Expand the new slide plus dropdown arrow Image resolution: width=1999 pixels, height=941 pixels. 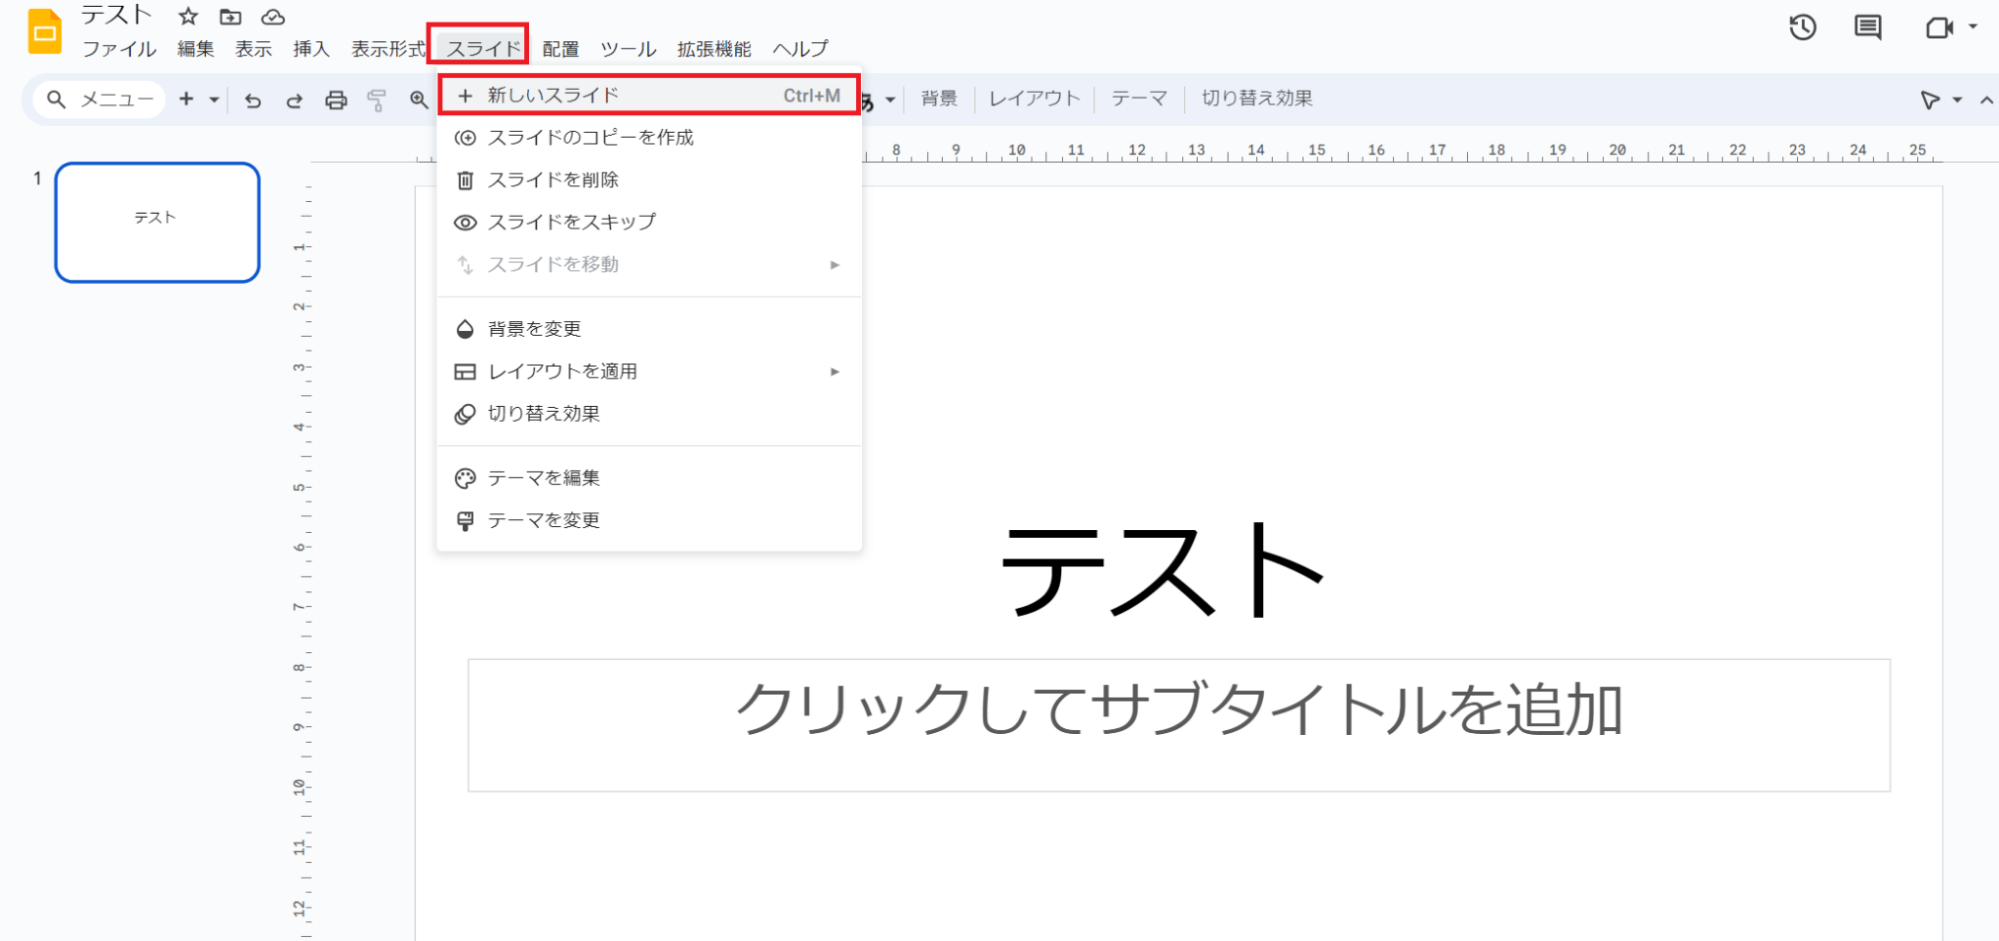(214, 99)
